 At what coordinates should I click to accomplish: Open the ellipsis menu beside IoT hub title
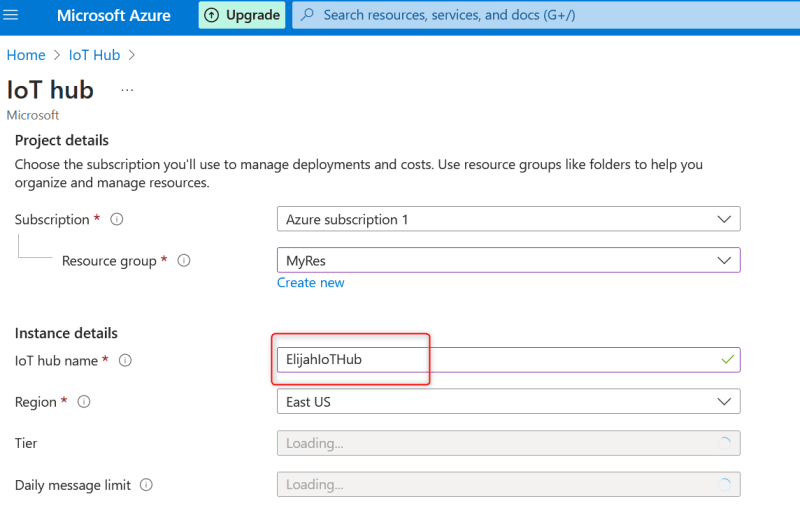(x=127, y=90)
